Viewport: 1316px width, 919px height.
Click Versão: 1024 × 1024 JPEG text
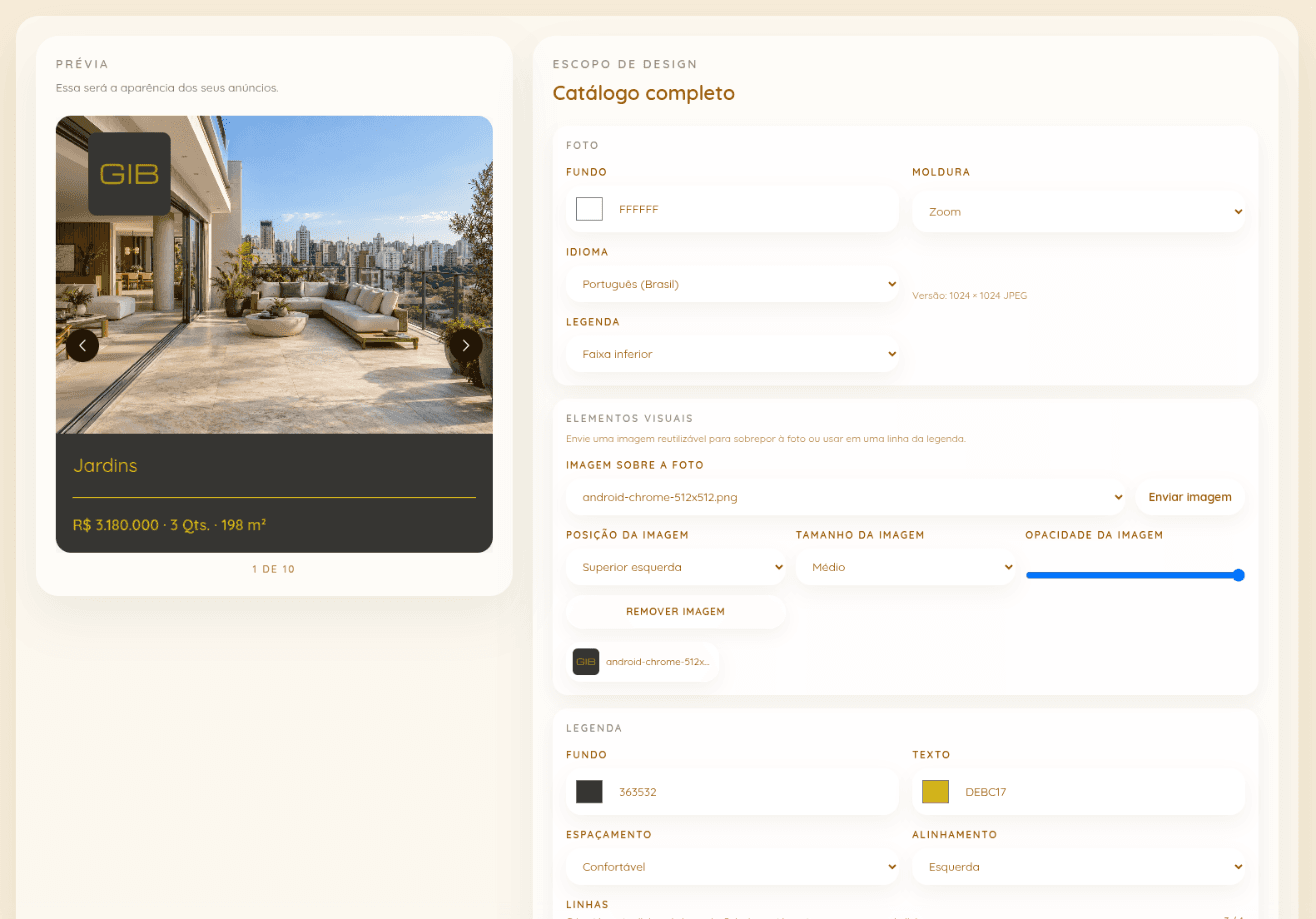pos(969,296)
